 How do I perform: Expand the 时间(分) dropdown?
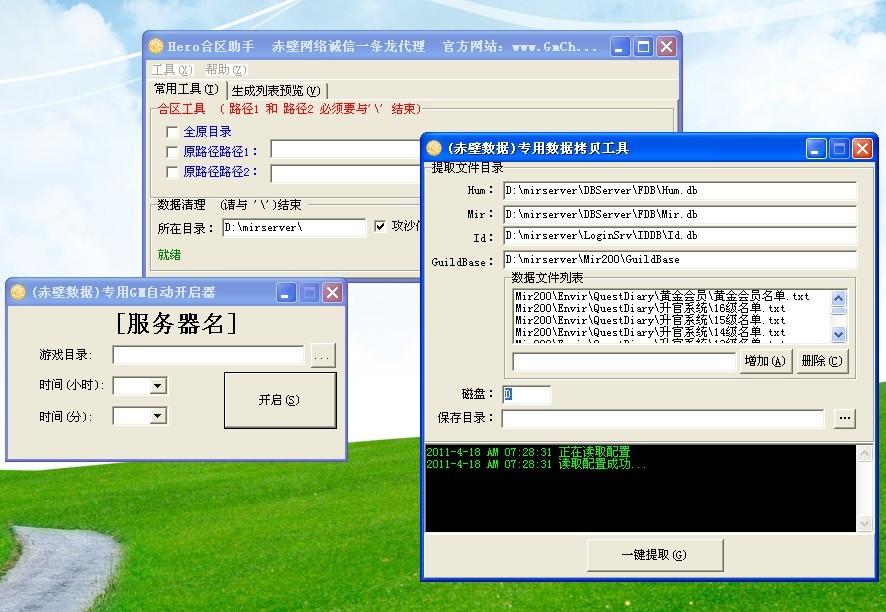click(157, 416)
